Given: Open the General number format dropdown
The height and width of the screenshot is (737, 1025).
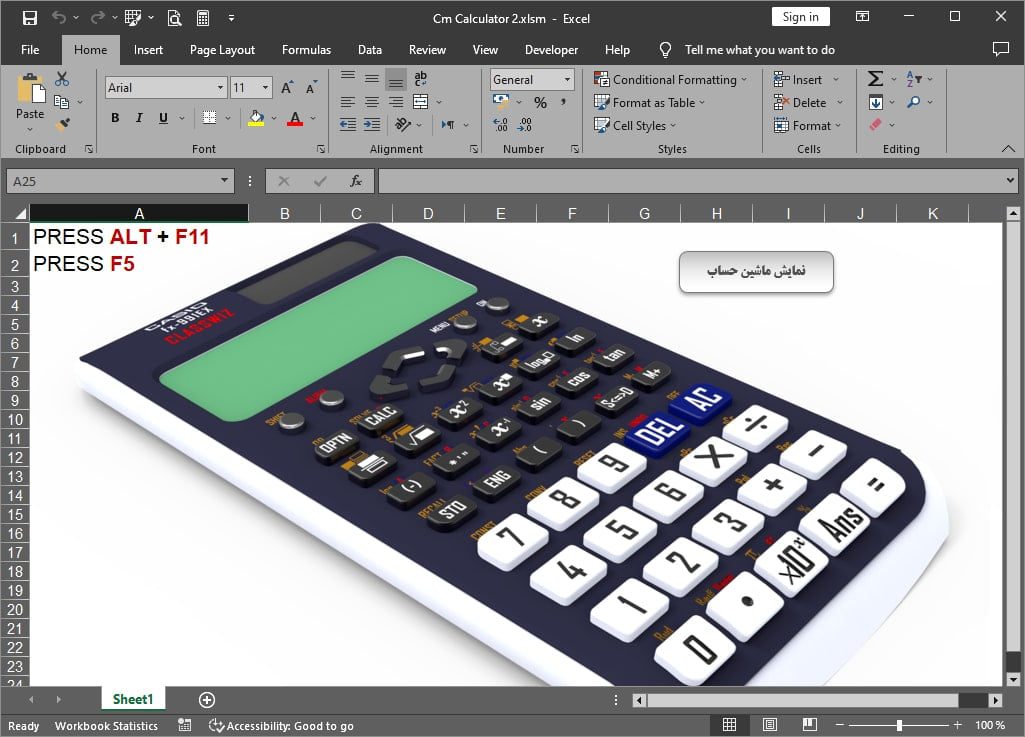Looking at the screenshot, I should tap(567, 80).
